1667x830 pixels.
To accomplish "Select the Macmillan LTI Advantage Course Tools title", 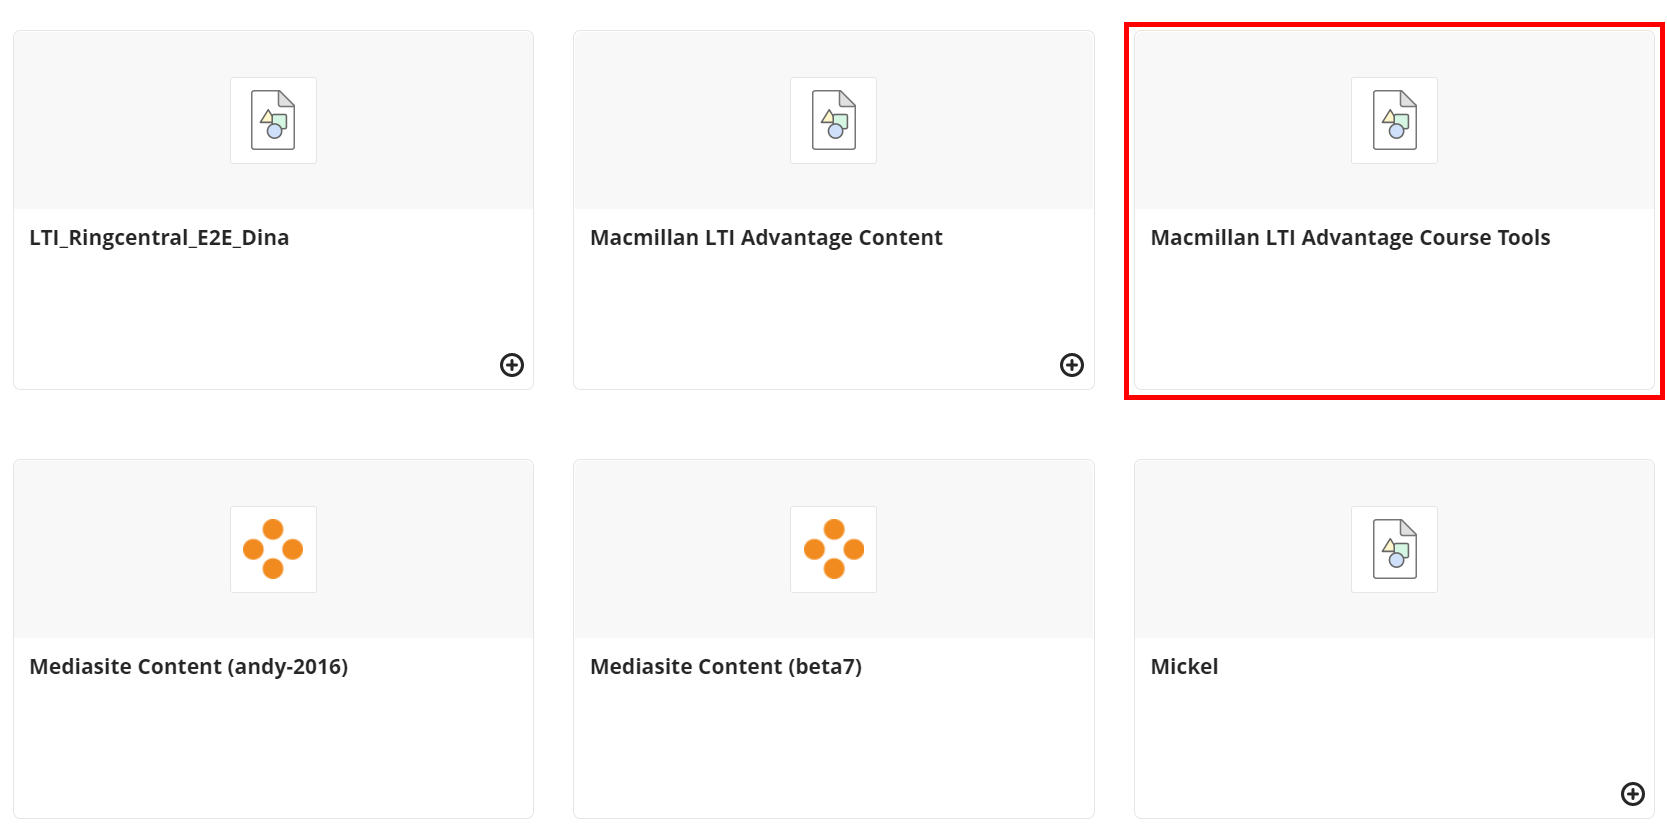I will pyautogui.click(x=1350, y=238).
